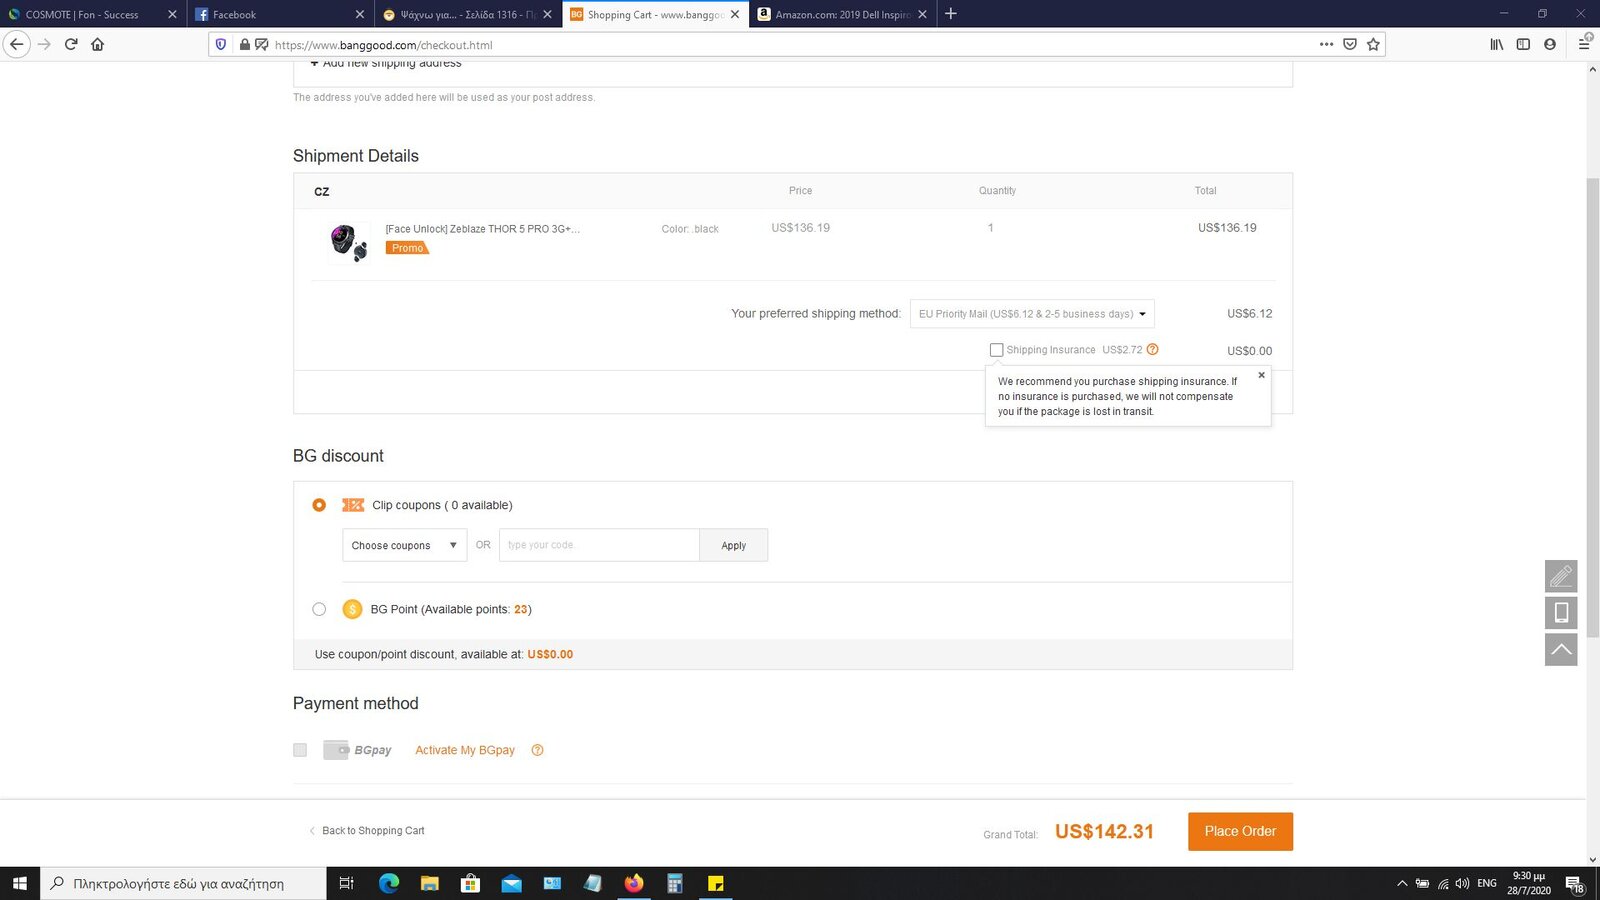Open Firefox account icon
Image resolution: width=1600 pixels, height=900 pixels.
(x=1550, y=44)
